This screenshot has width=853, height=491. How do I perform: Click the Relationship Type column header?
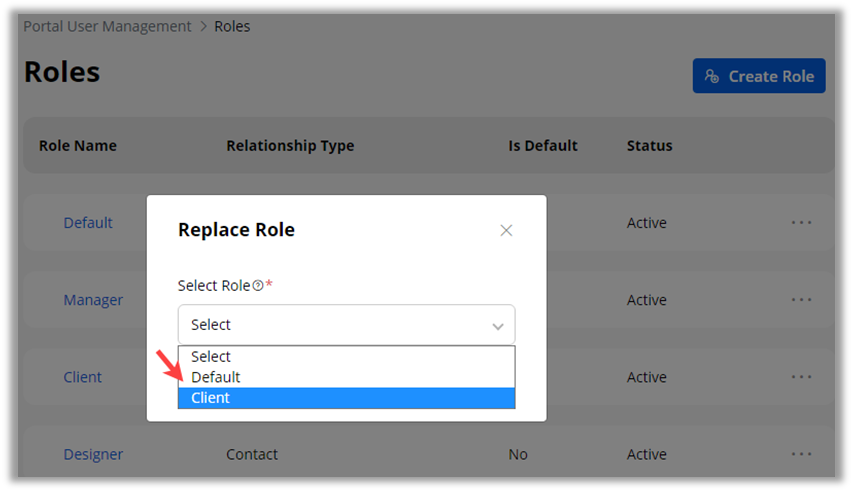[290, 146]
